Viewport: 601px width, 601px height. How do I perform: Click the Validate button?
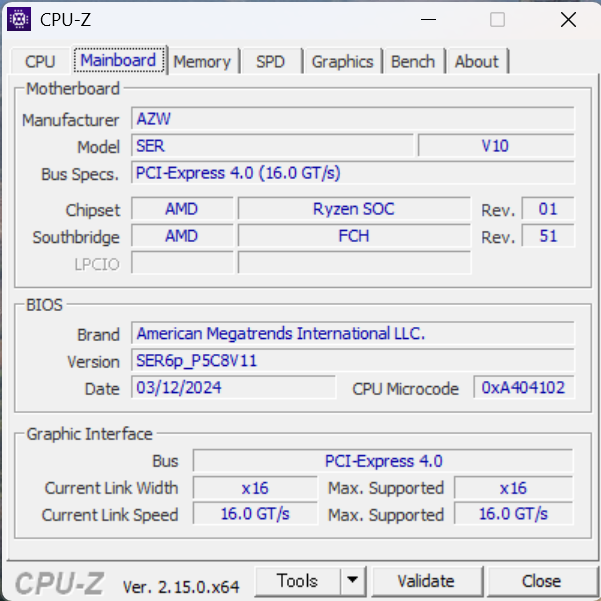(x=426, y=581)
